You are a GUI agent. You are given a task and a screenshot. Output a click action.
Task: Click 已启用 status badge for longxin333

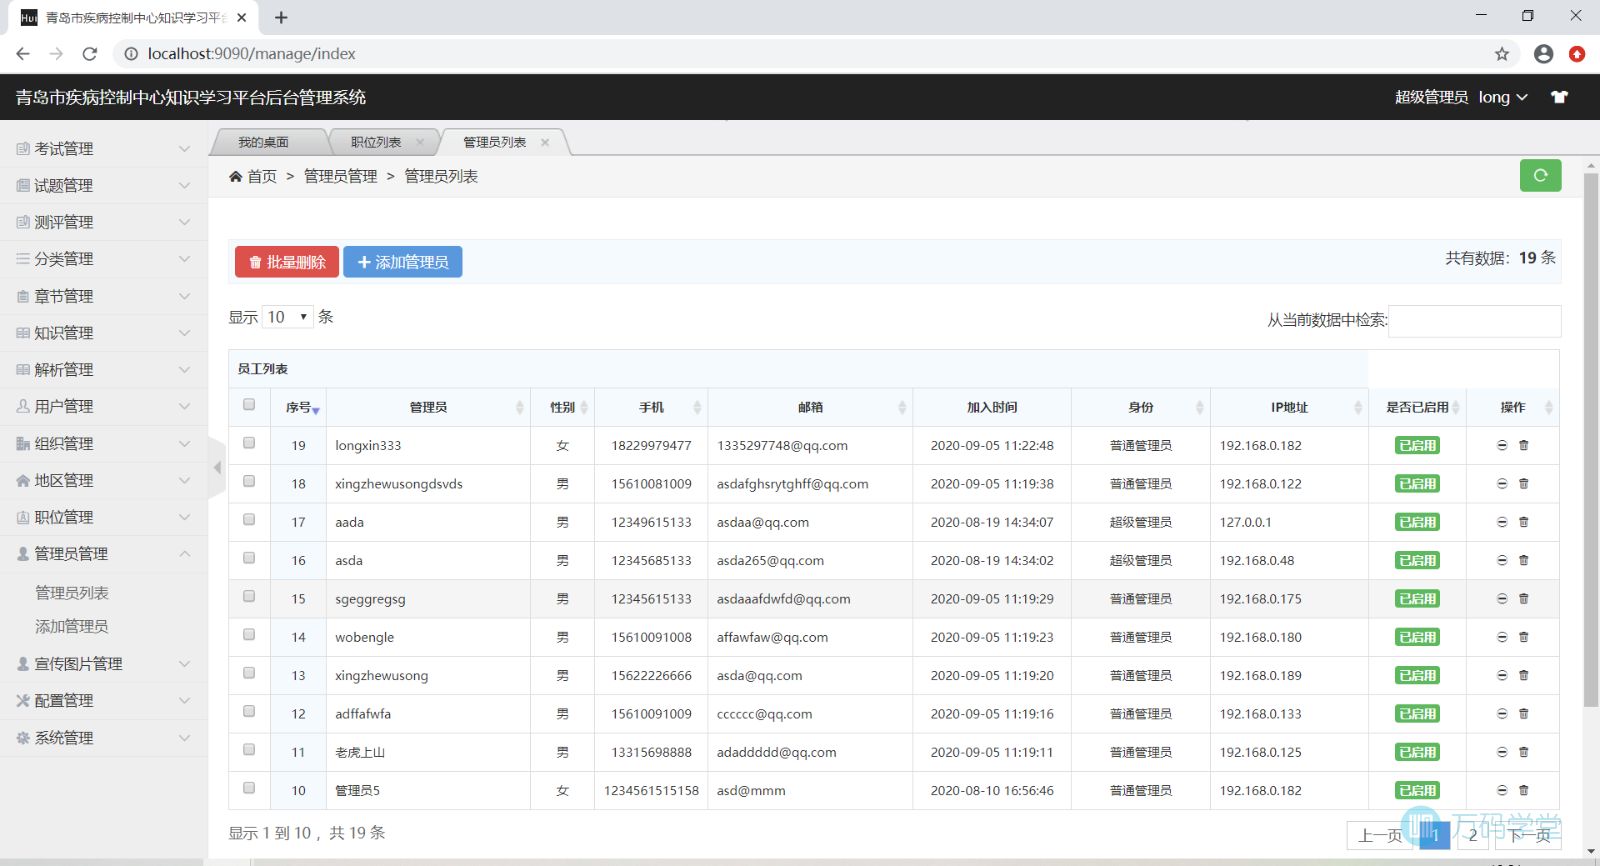click(x=1417, y=445)
